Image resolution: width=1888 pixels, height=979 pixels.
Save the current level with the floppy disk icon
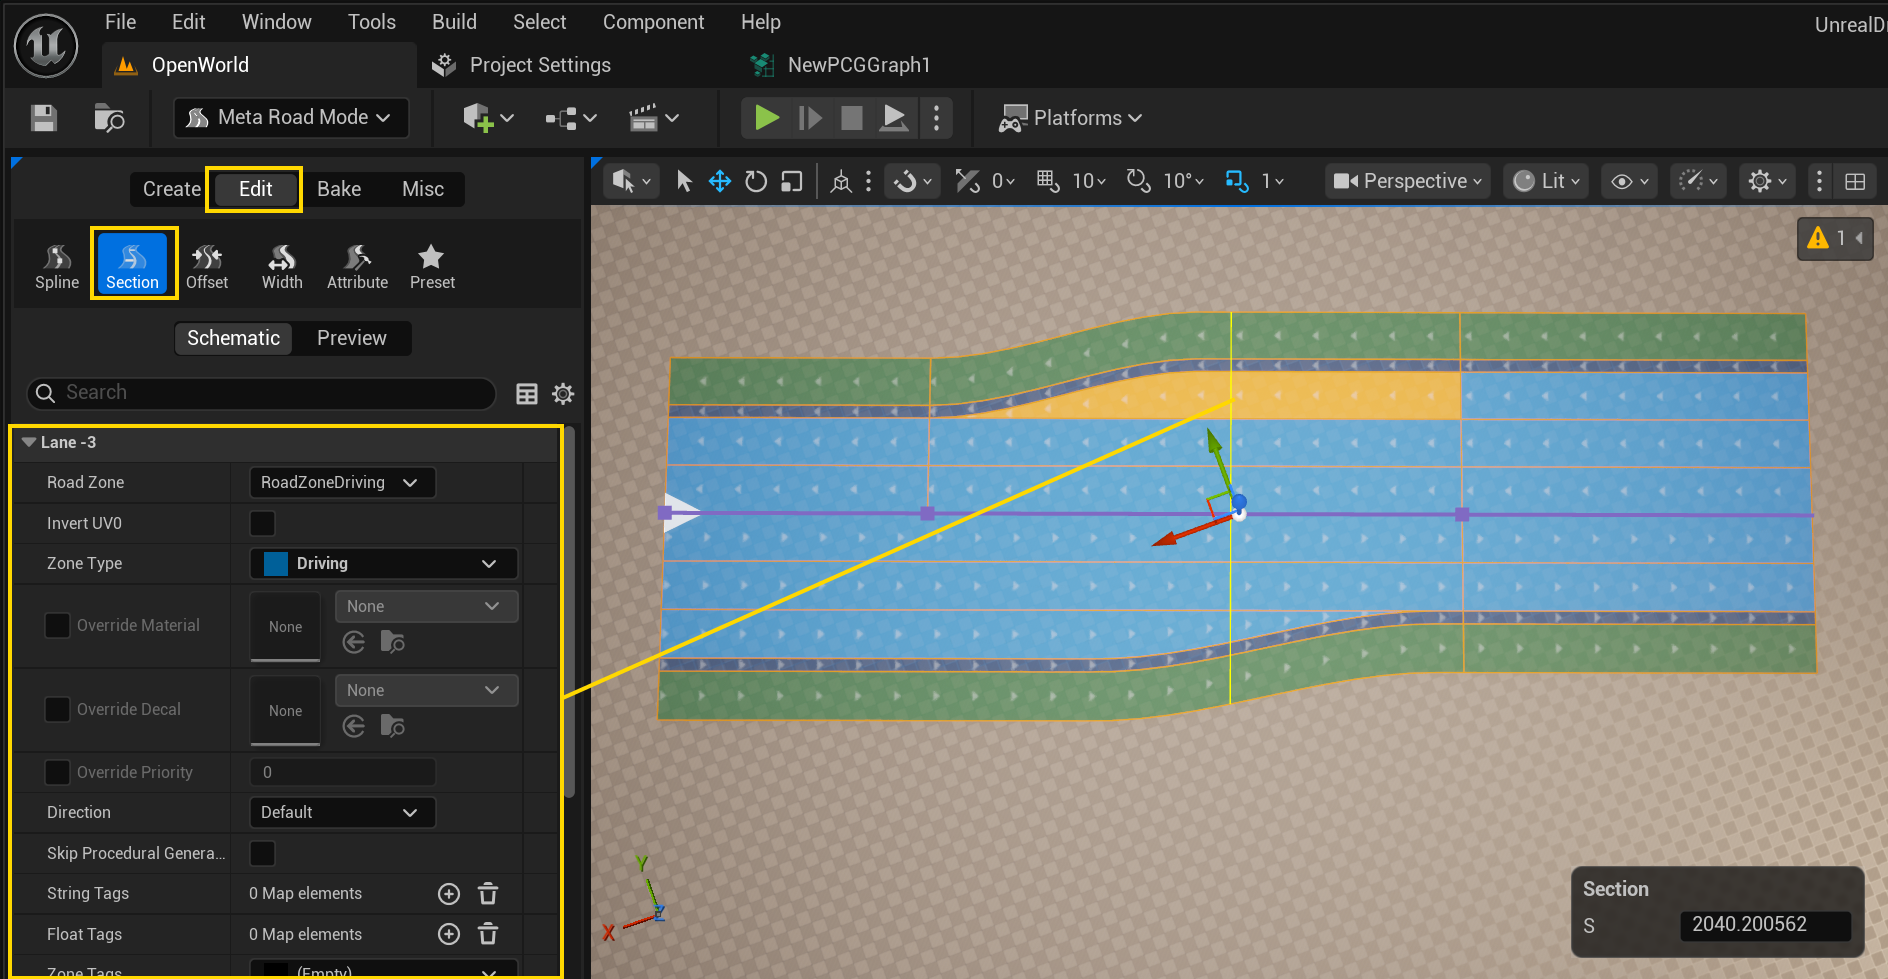[x=44, y=118]
